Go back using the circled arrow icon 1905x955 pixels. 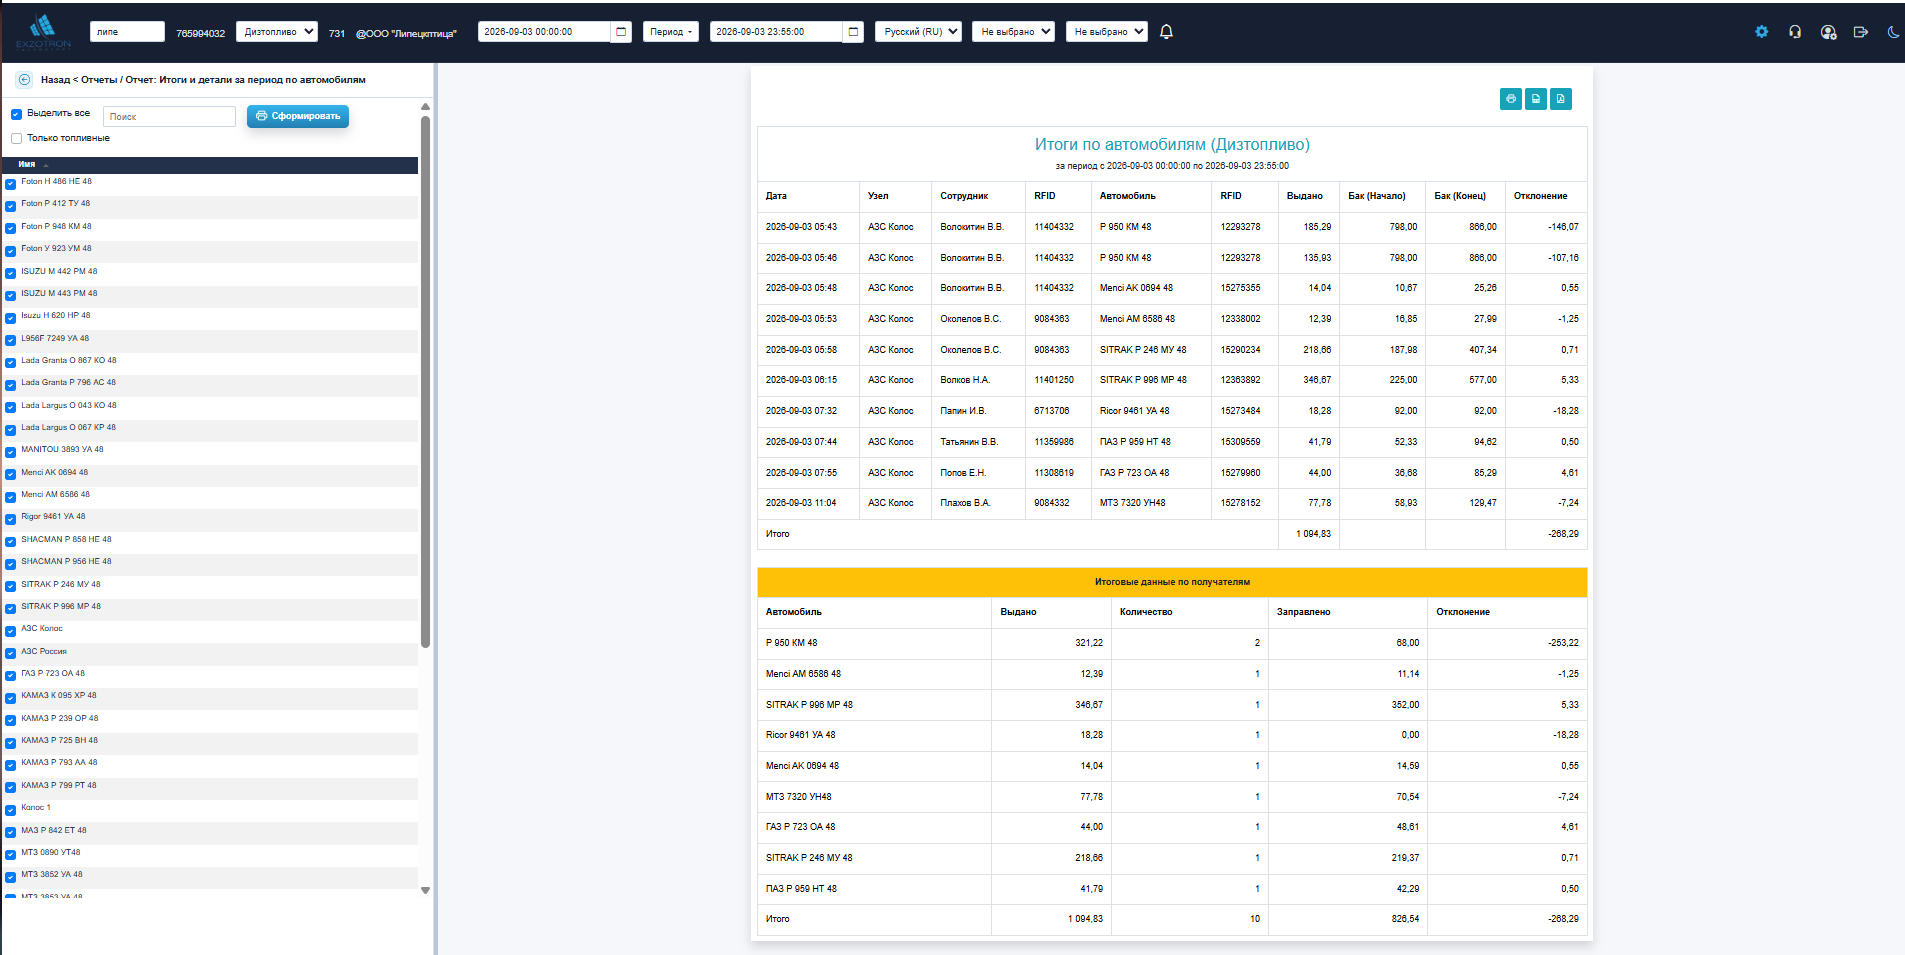pos(24,79)
